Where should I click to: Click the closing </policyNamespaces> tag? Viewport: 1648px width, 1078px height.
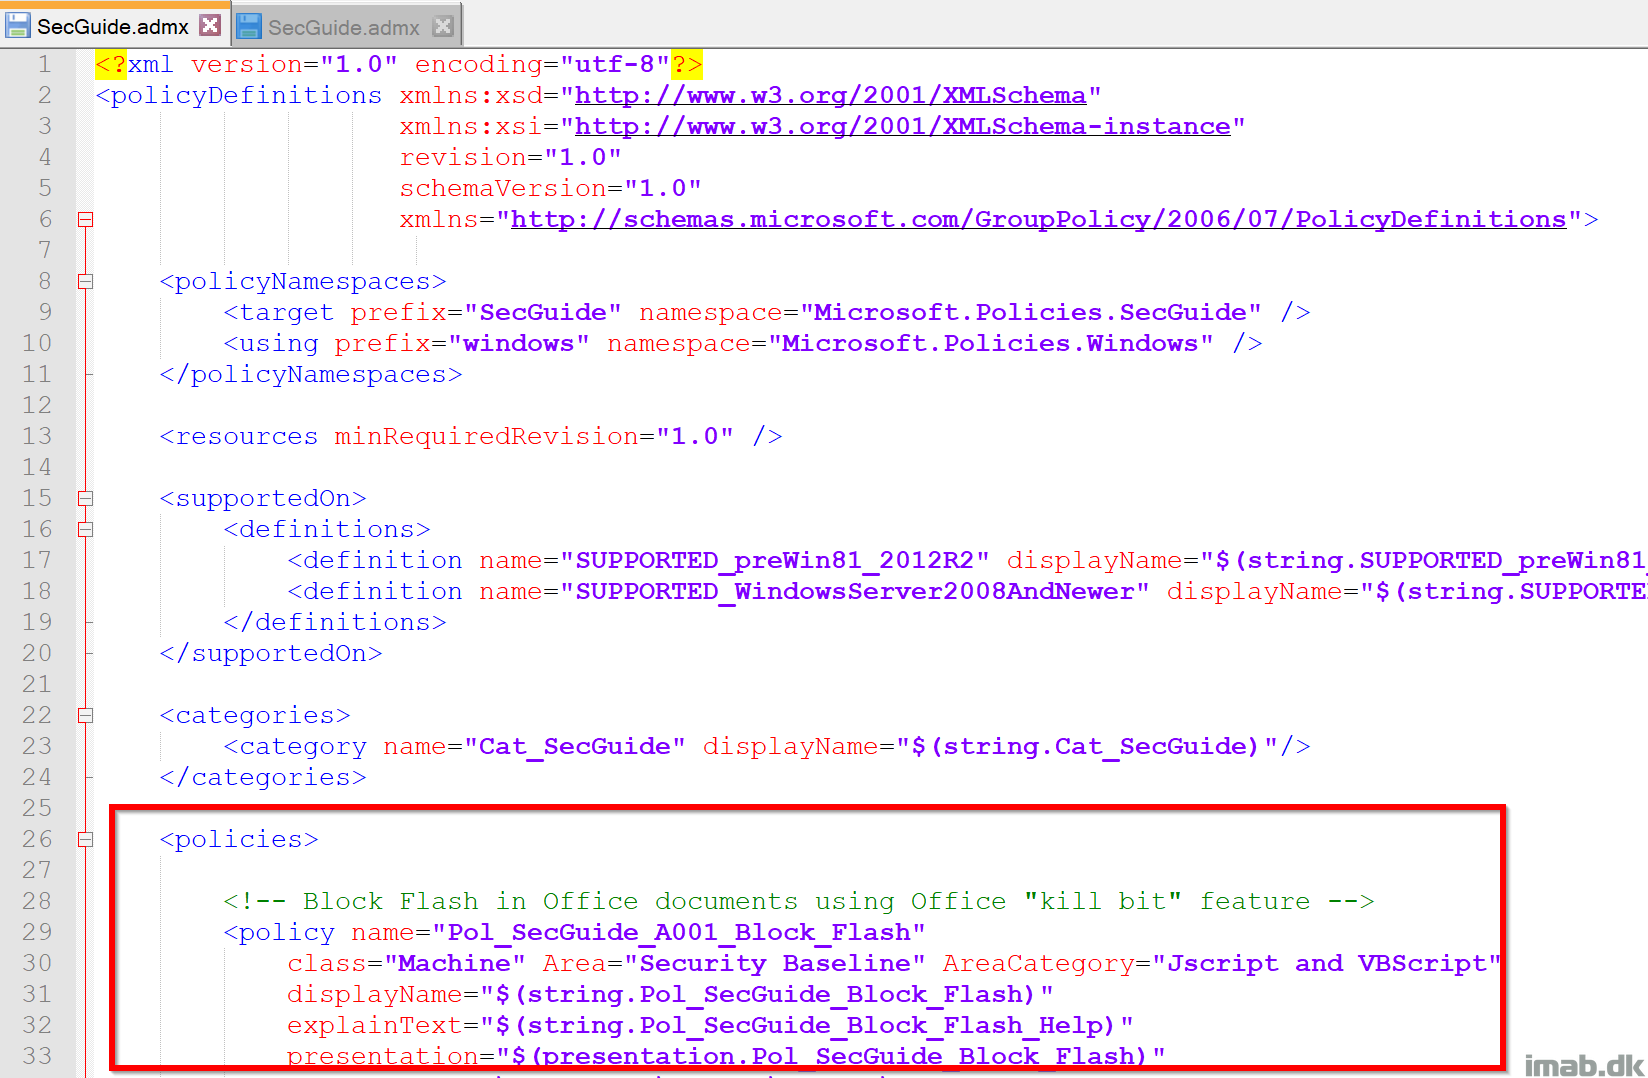[x=311, y=374]
